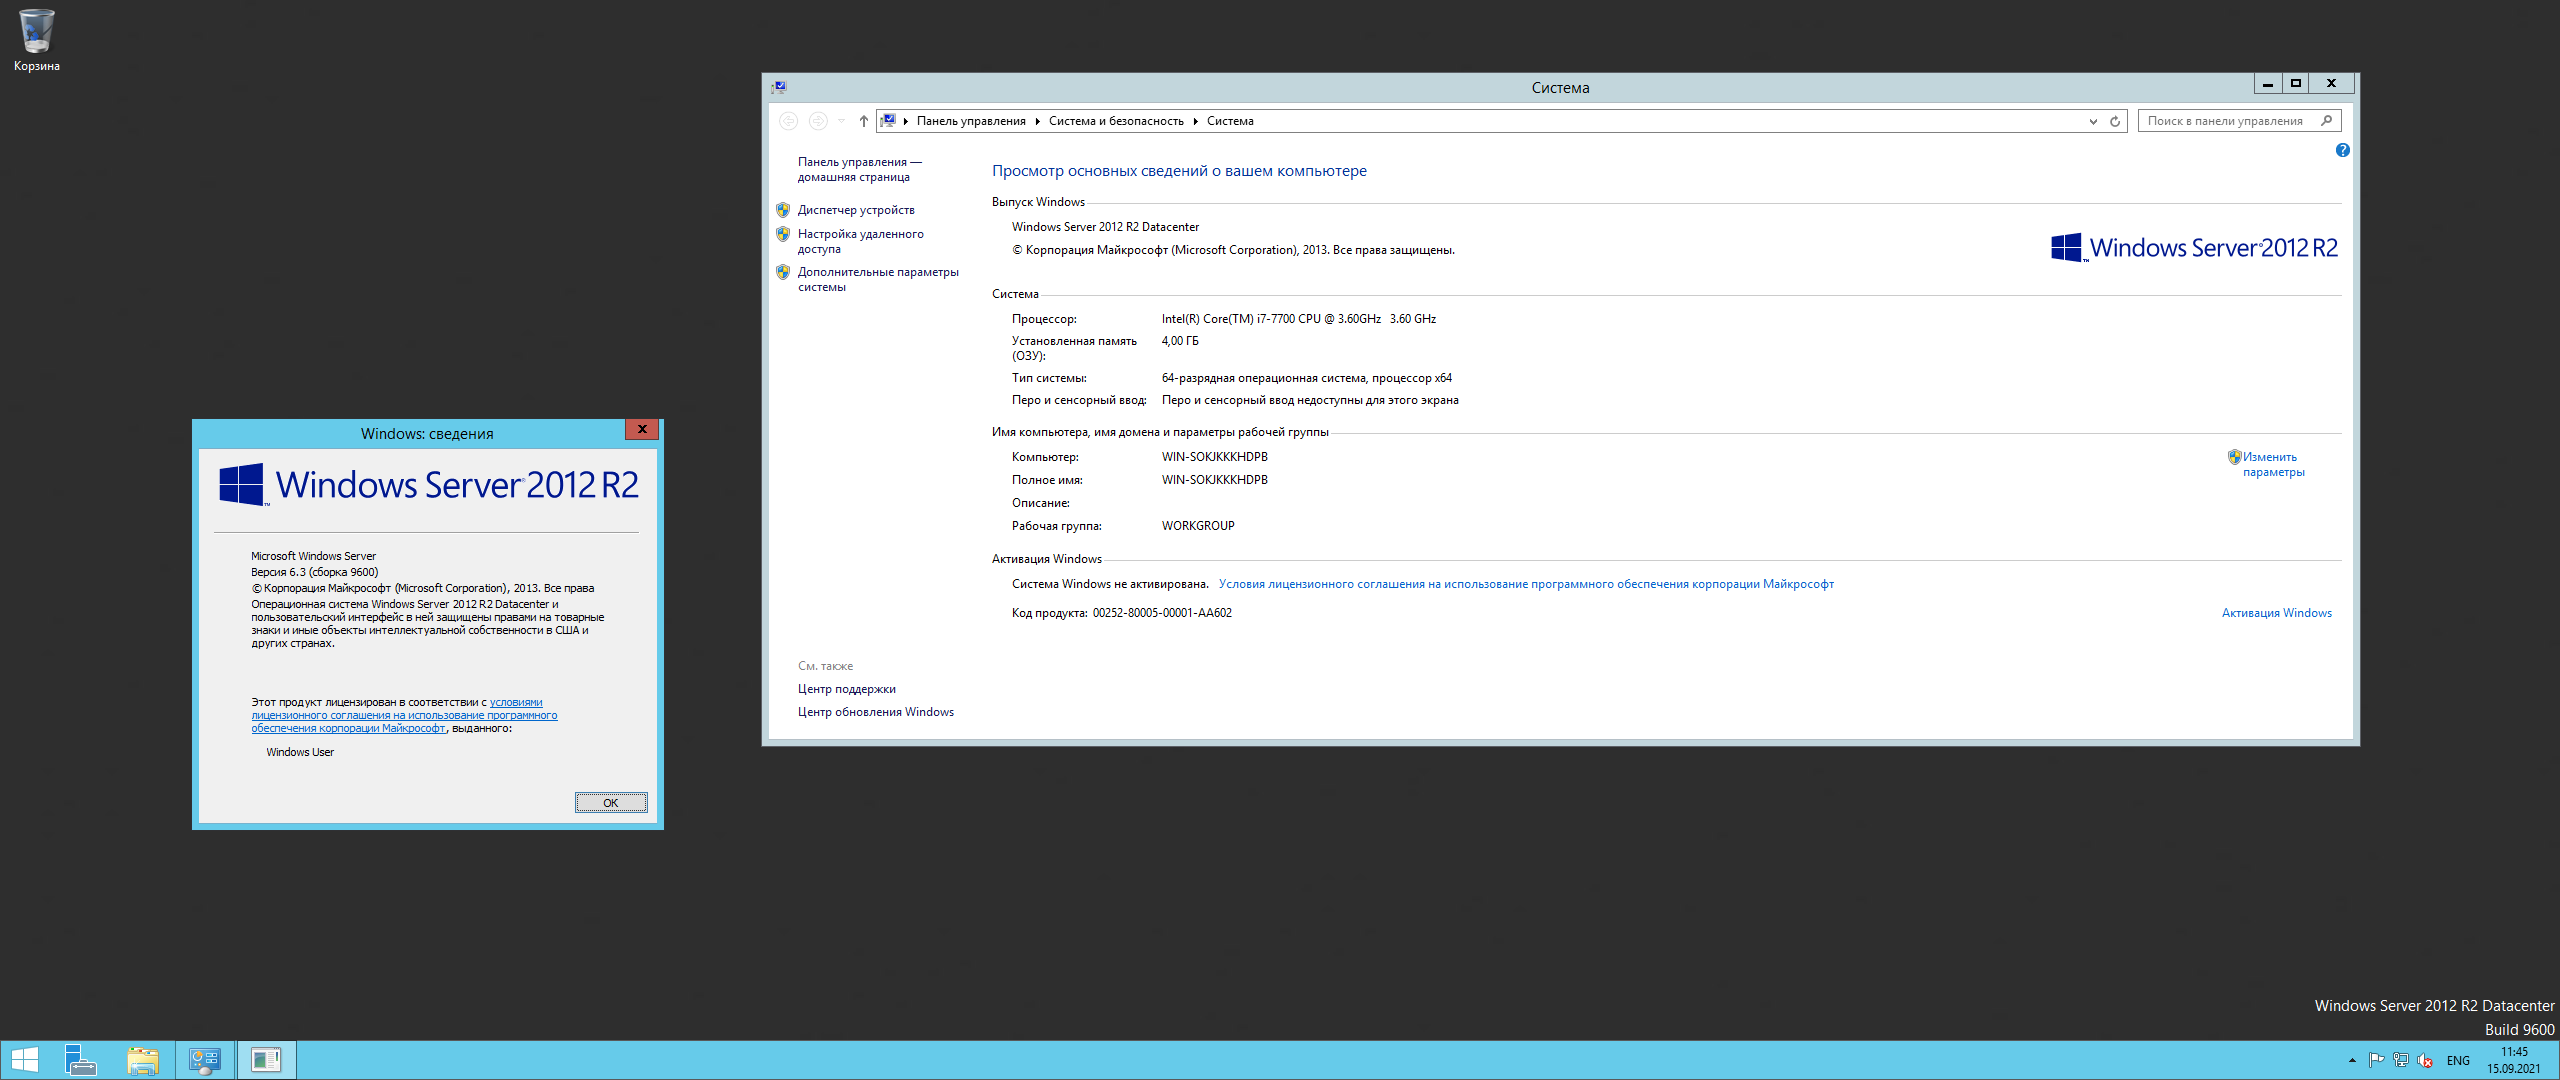The image size is (2560, 1080).
Task: Open license agreement link in the winver dialog
Action: (404, 715)
